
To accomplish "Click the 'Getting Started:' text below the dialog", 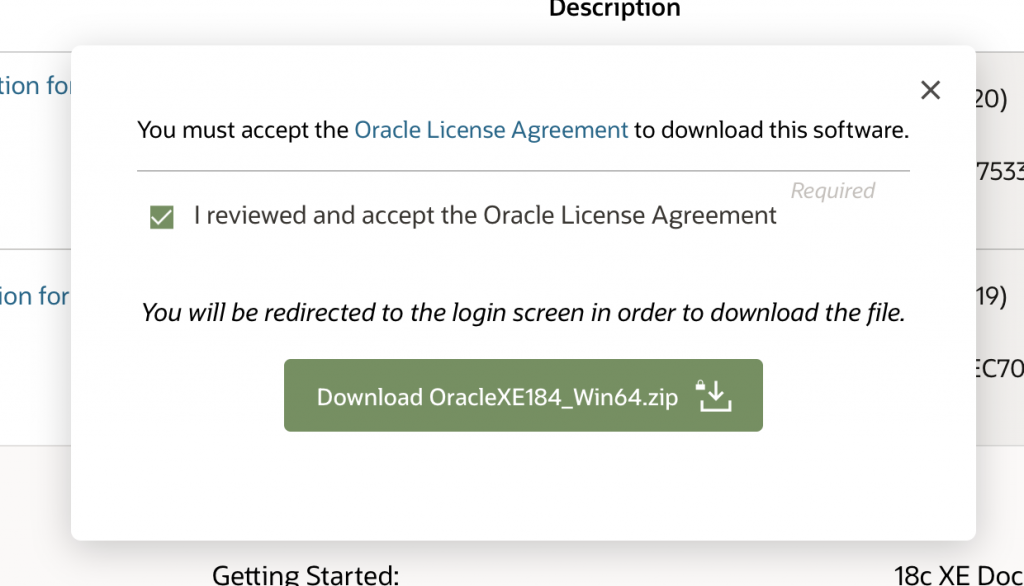I will tap(305, 575).
